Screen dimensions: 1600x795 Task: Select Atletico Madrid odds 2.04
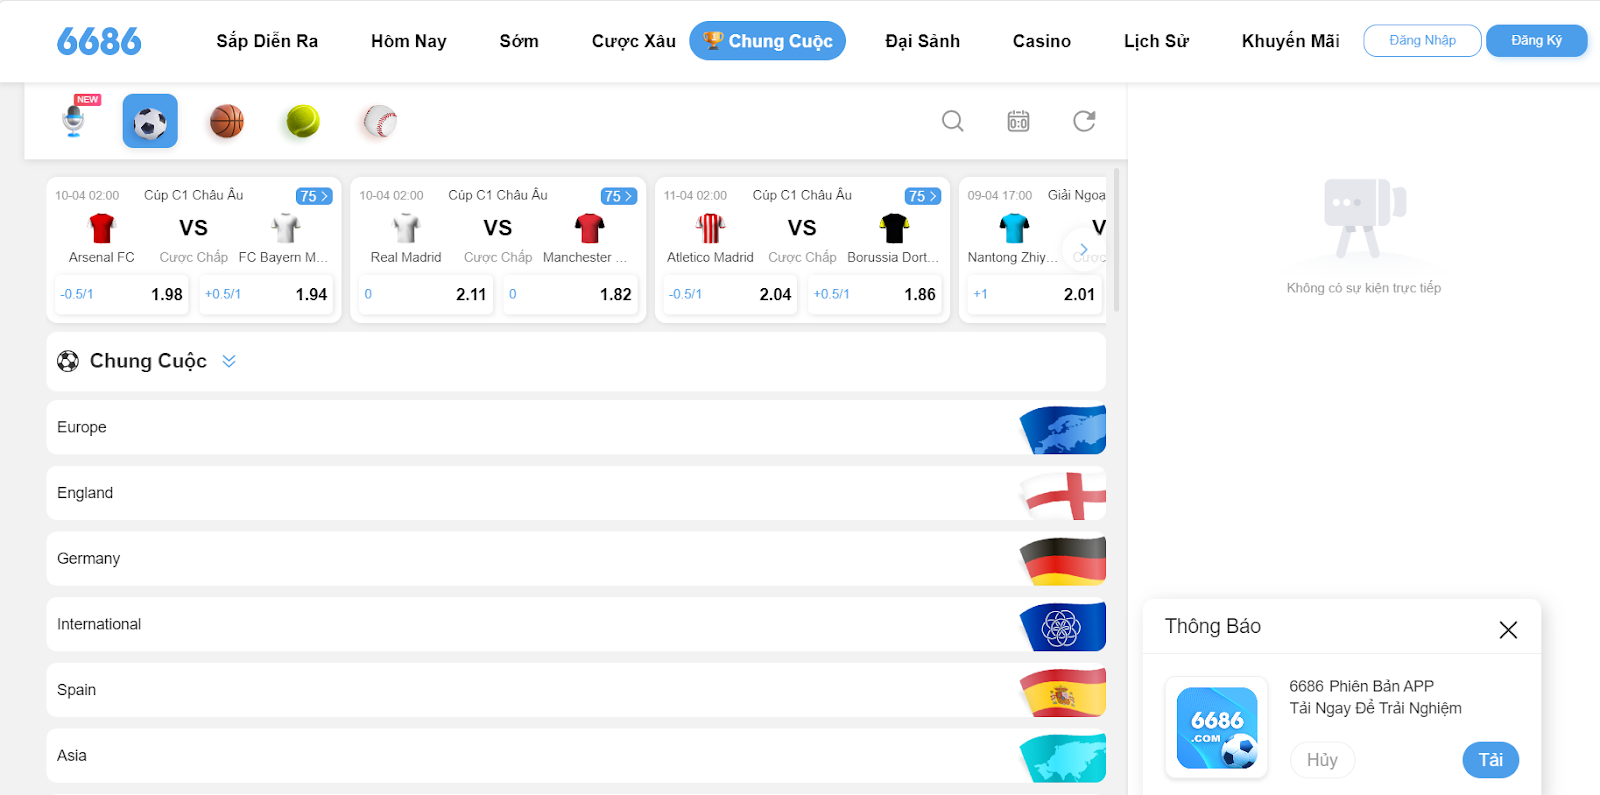730,294
